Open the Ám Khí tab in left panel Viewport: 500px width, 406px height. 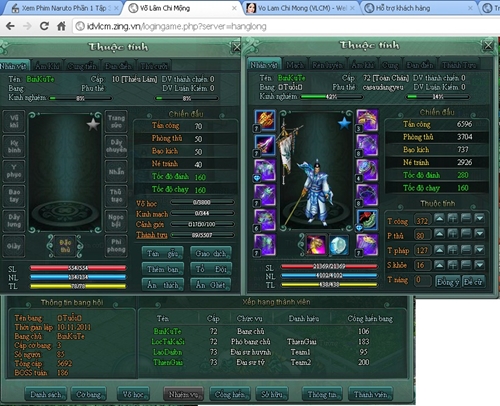tap(48, 66)
